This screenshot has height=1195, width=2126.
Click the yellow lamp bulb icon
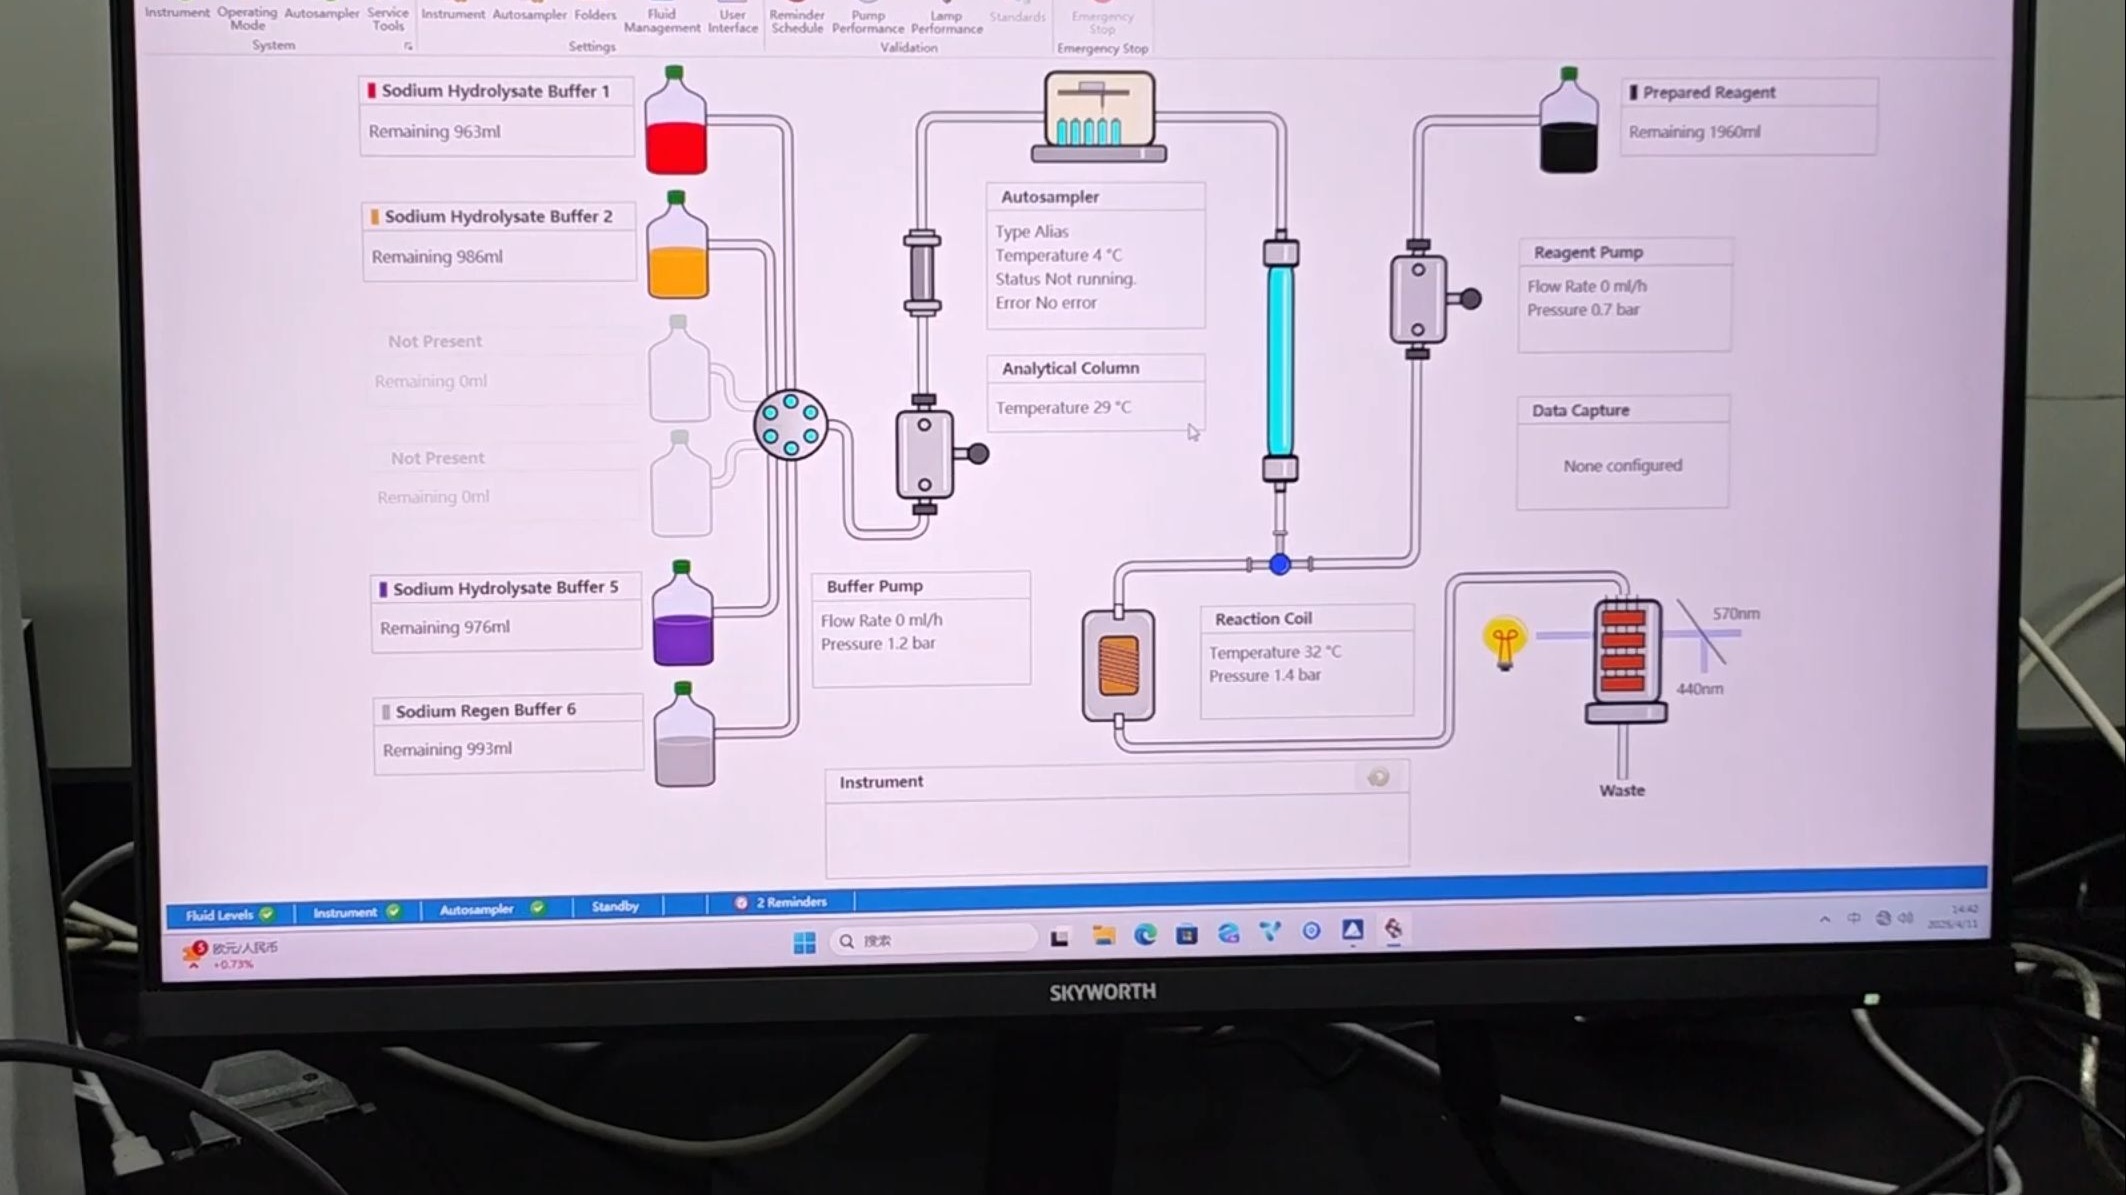pos(1504,641)
